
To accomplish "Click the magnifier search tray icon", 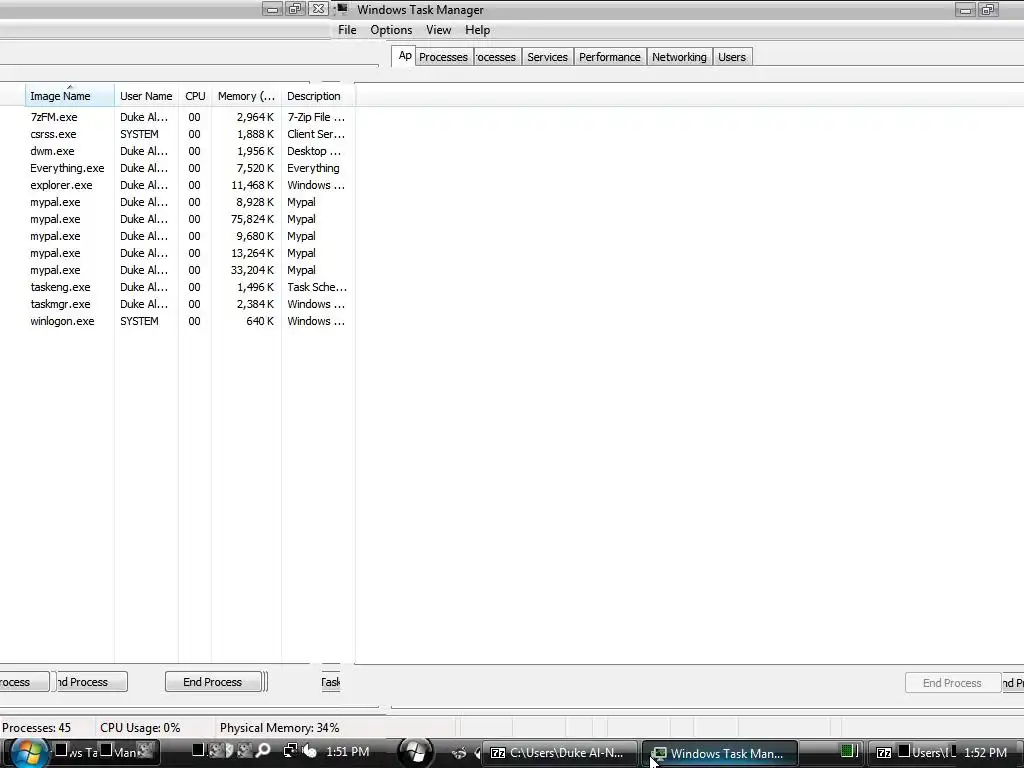I will 263,751.
